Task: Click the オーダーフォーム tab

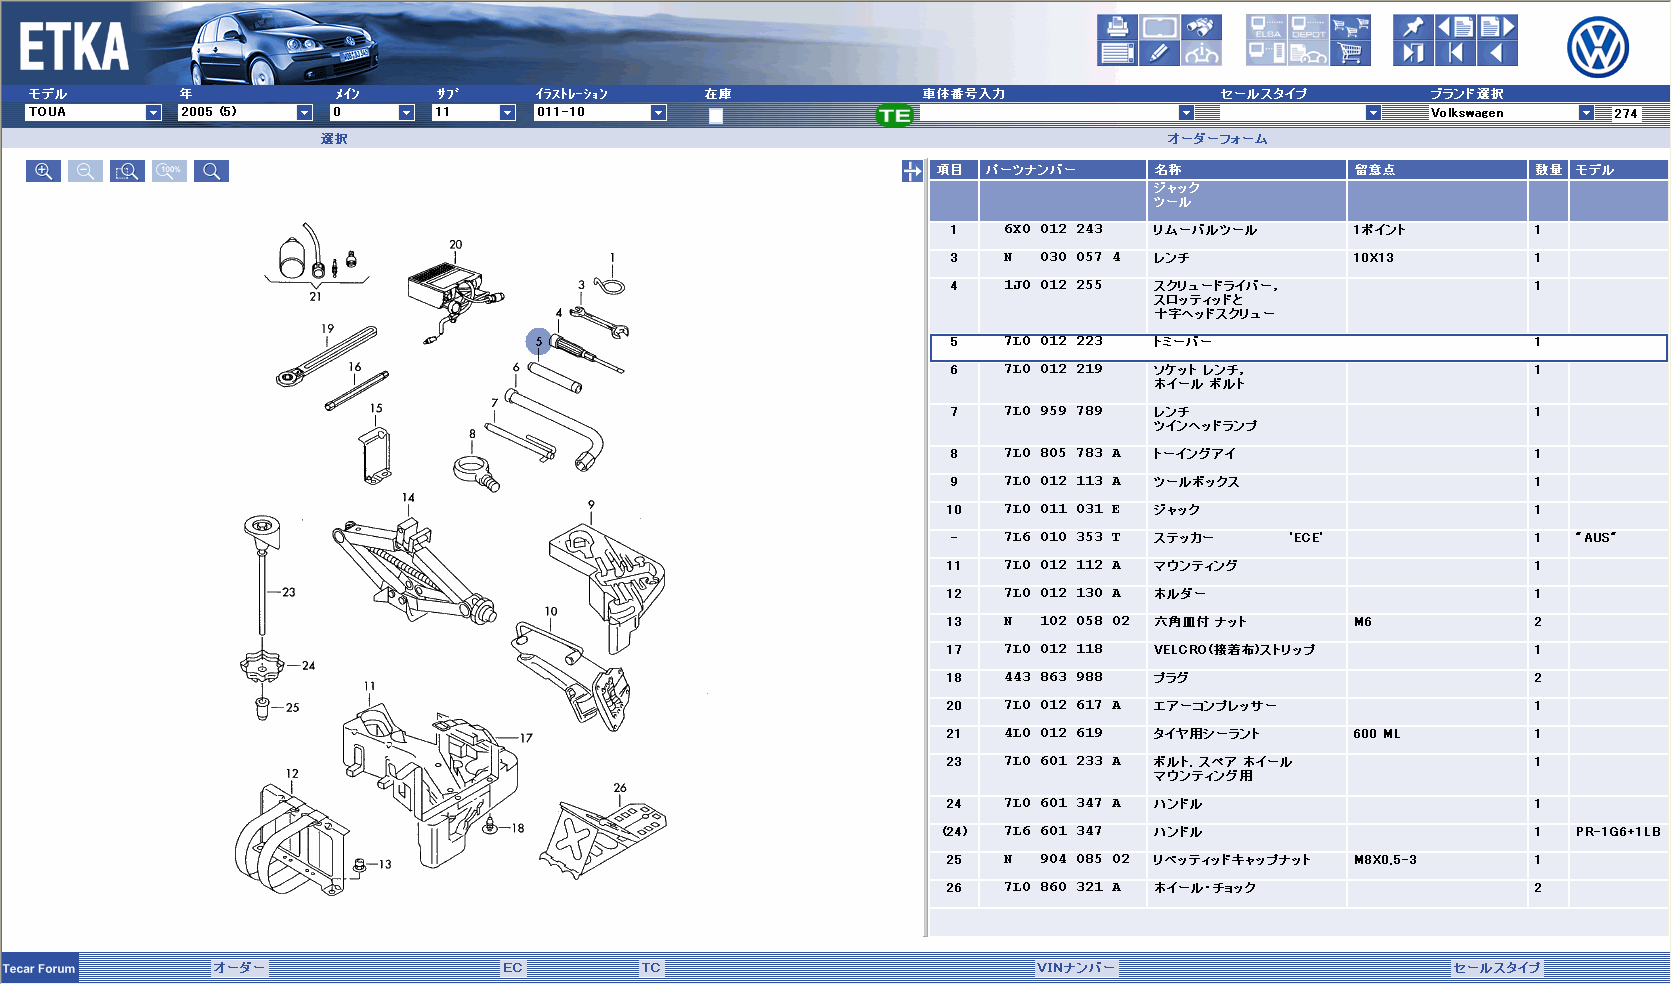Action: click(1217, 139)
